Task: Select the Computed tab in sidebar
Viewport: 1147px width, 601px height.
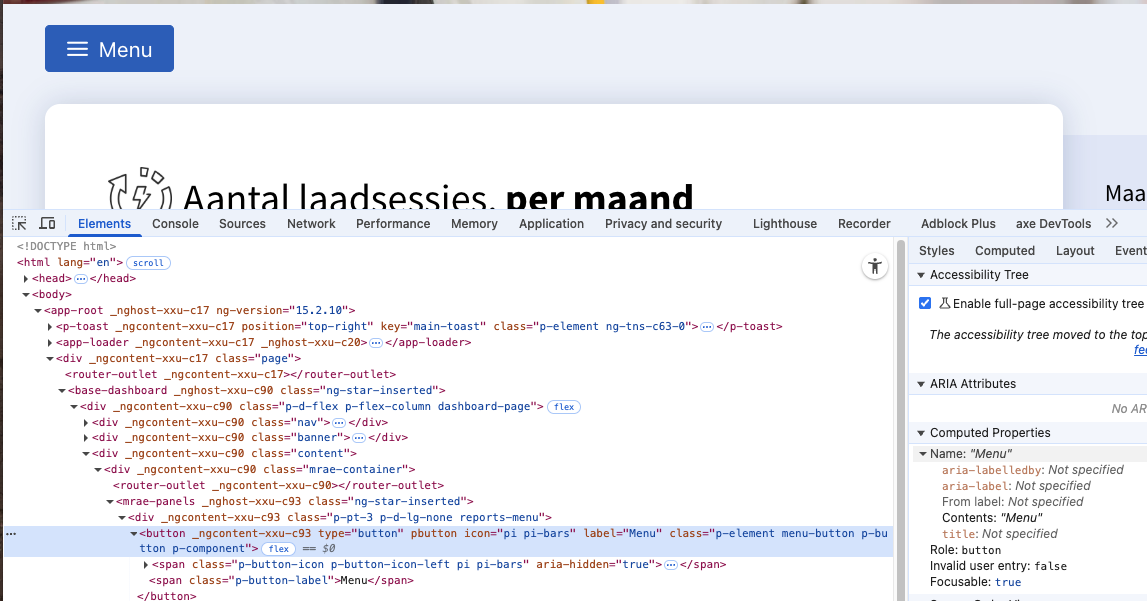Action: (1004, 251)
